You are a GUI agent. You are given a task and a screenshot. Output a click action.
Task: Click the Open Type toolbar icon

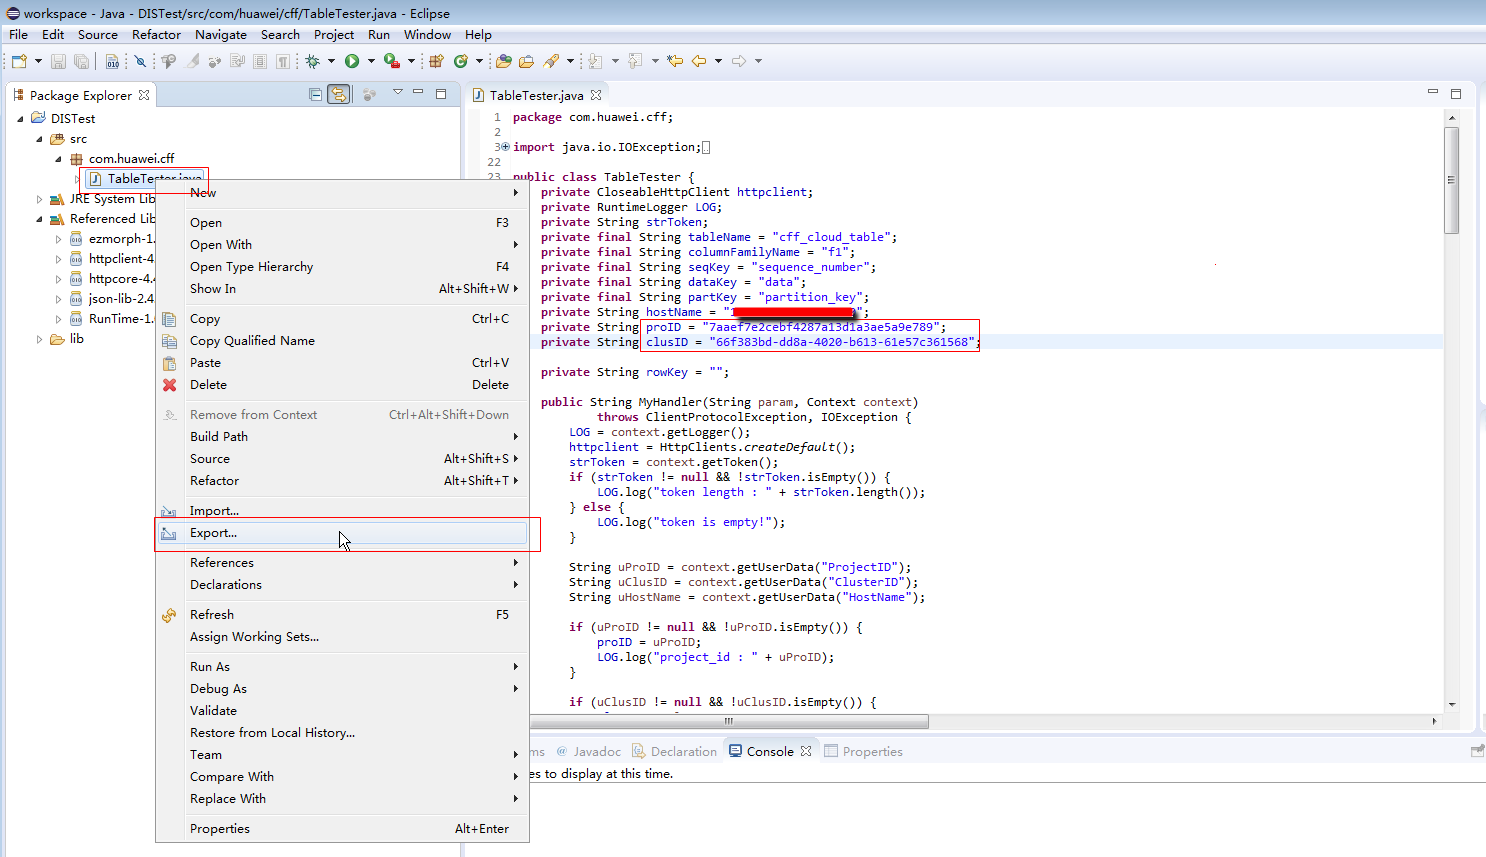[x=504, y=61]
